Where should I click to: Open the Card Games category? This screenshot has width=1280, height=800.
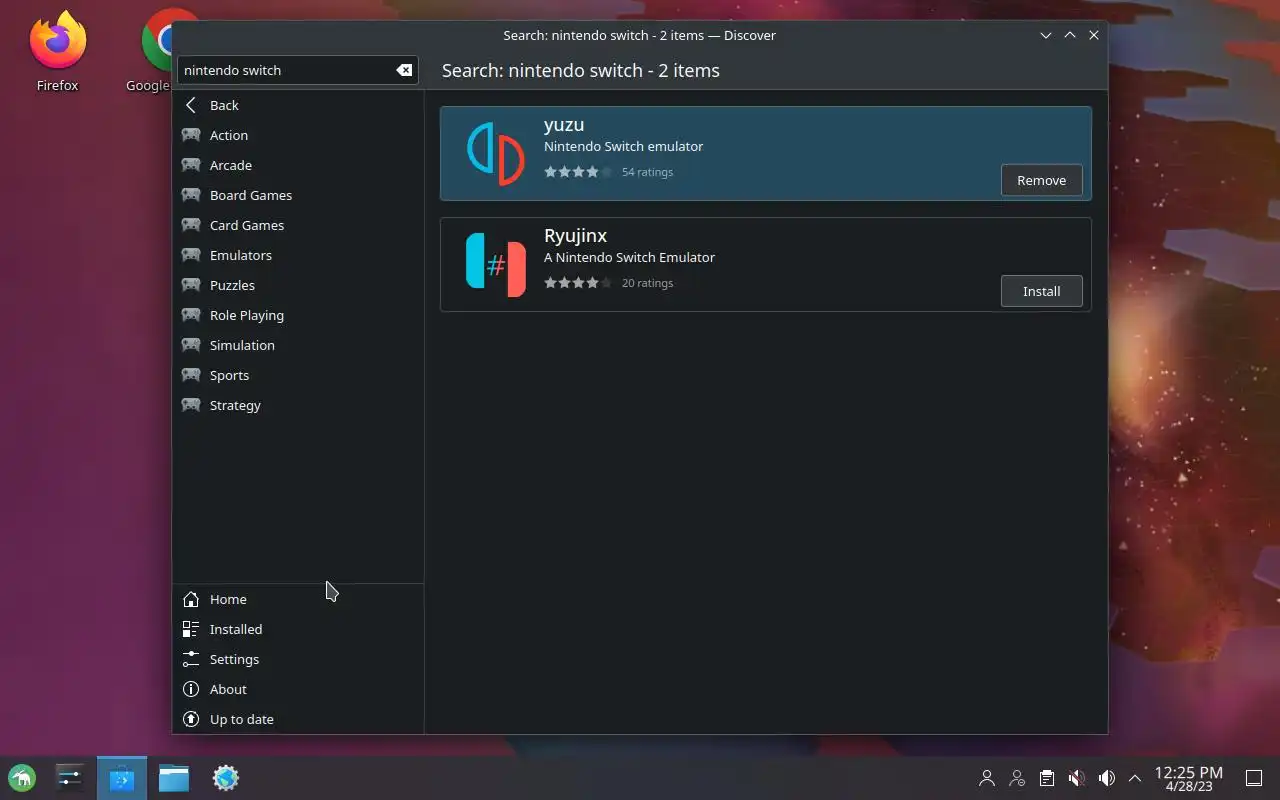click(298, 225)
